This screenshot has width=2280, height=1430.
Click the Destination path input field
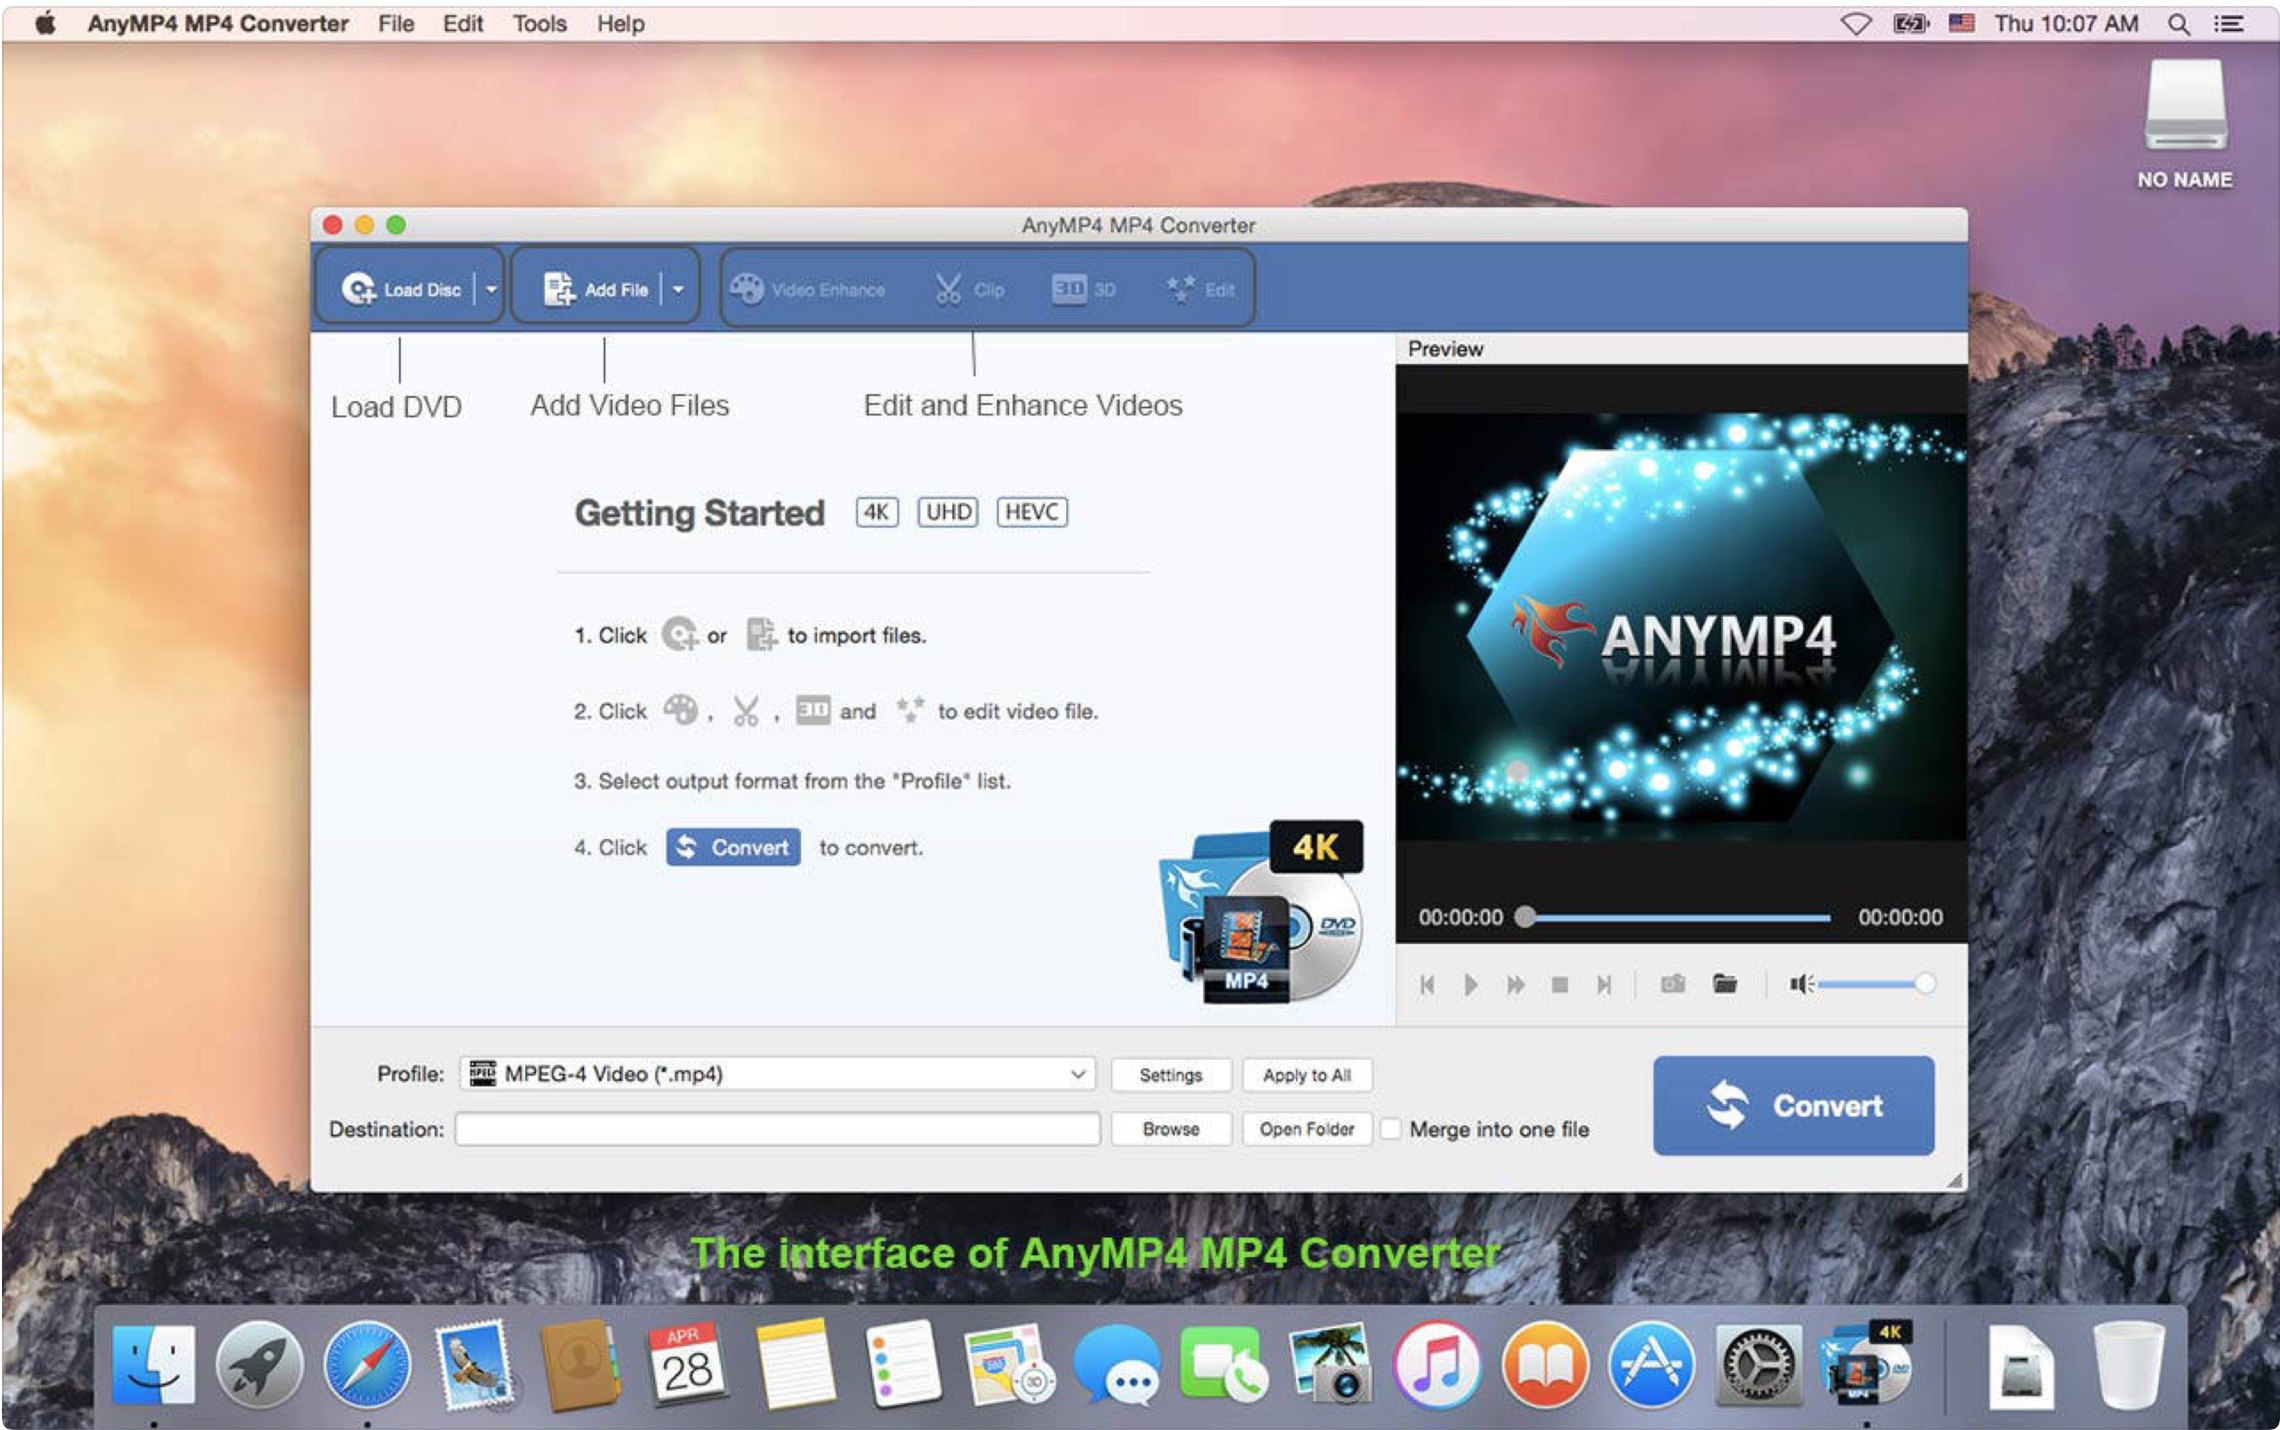coord(778,1129)
